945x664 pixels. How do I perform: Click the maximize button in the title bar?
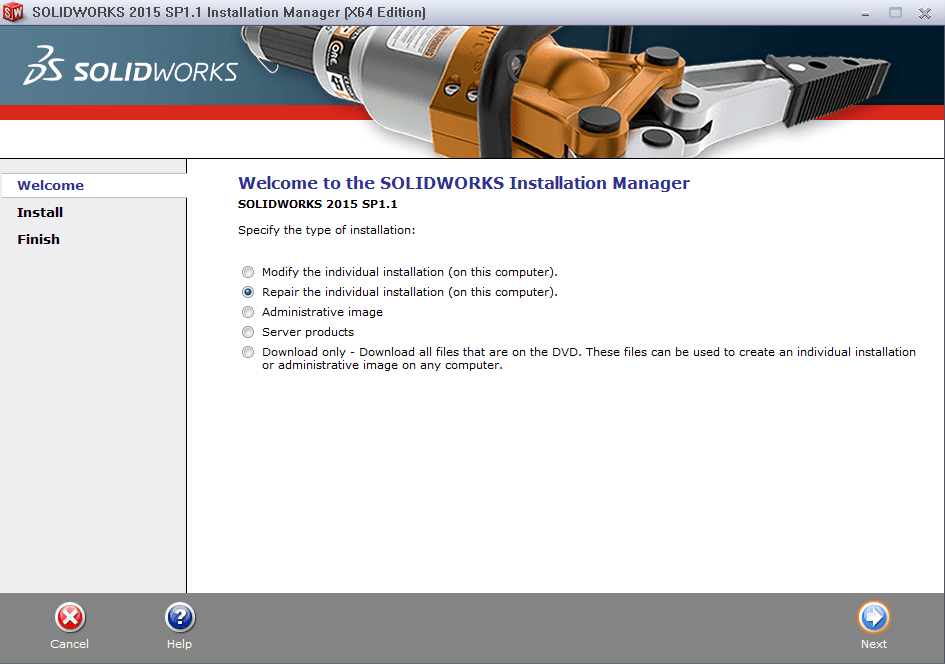(x=893, y=13)
